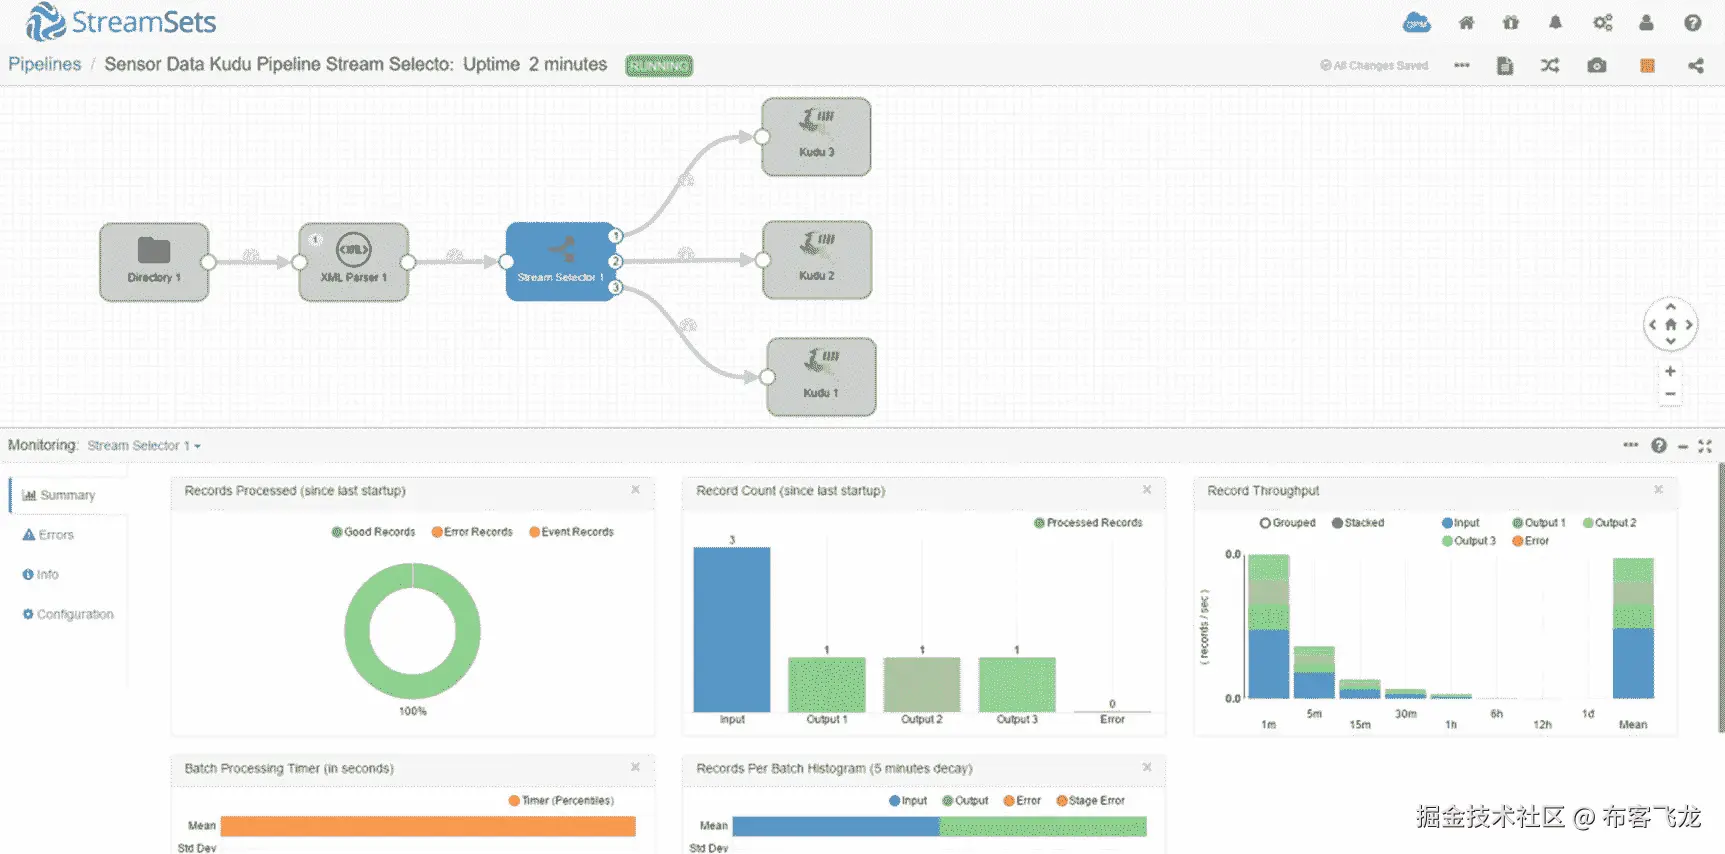The height and width of the screenshot is (854, 1725).
Task: Open the help question mark in header
Action: (x=1692, y=23)
